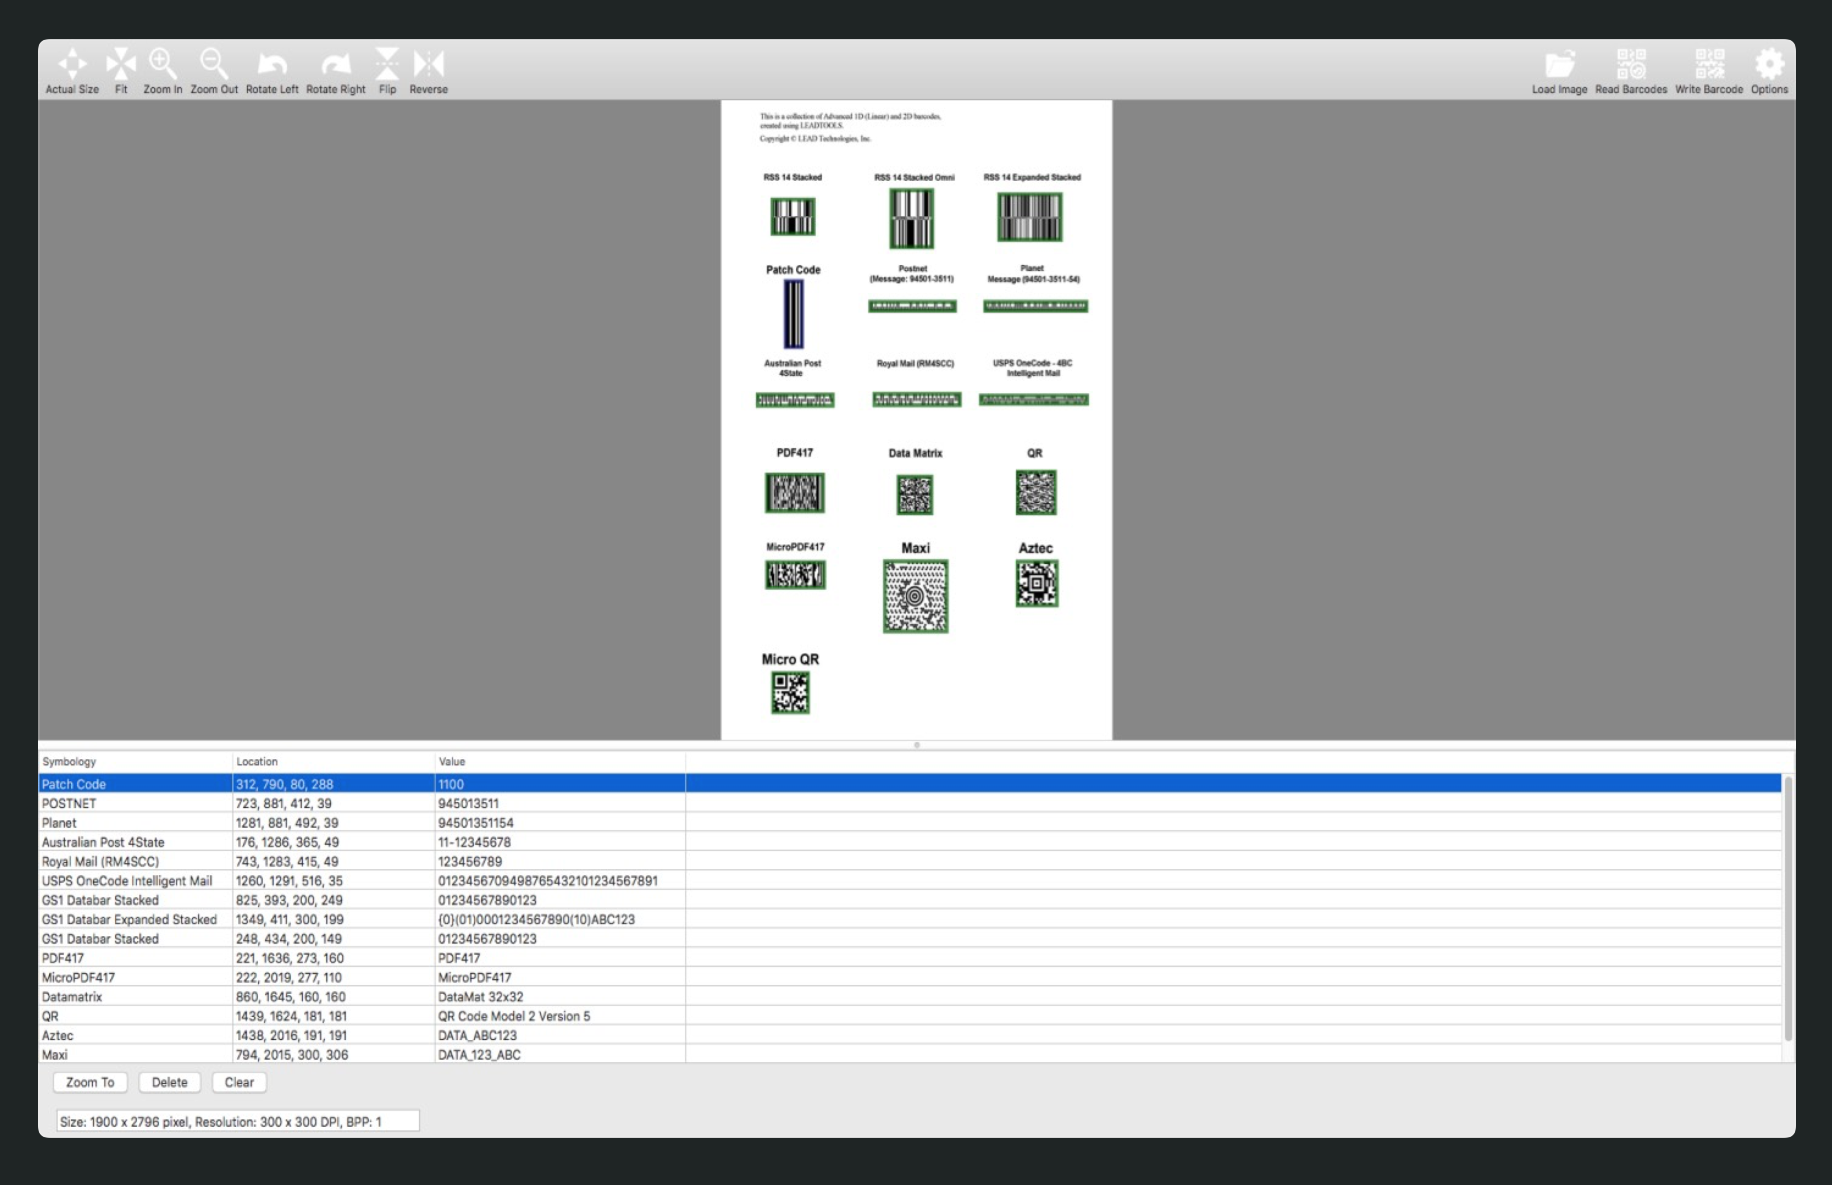
Task: Select the PDF417 symbology row
Action: [x=910, y=958]
